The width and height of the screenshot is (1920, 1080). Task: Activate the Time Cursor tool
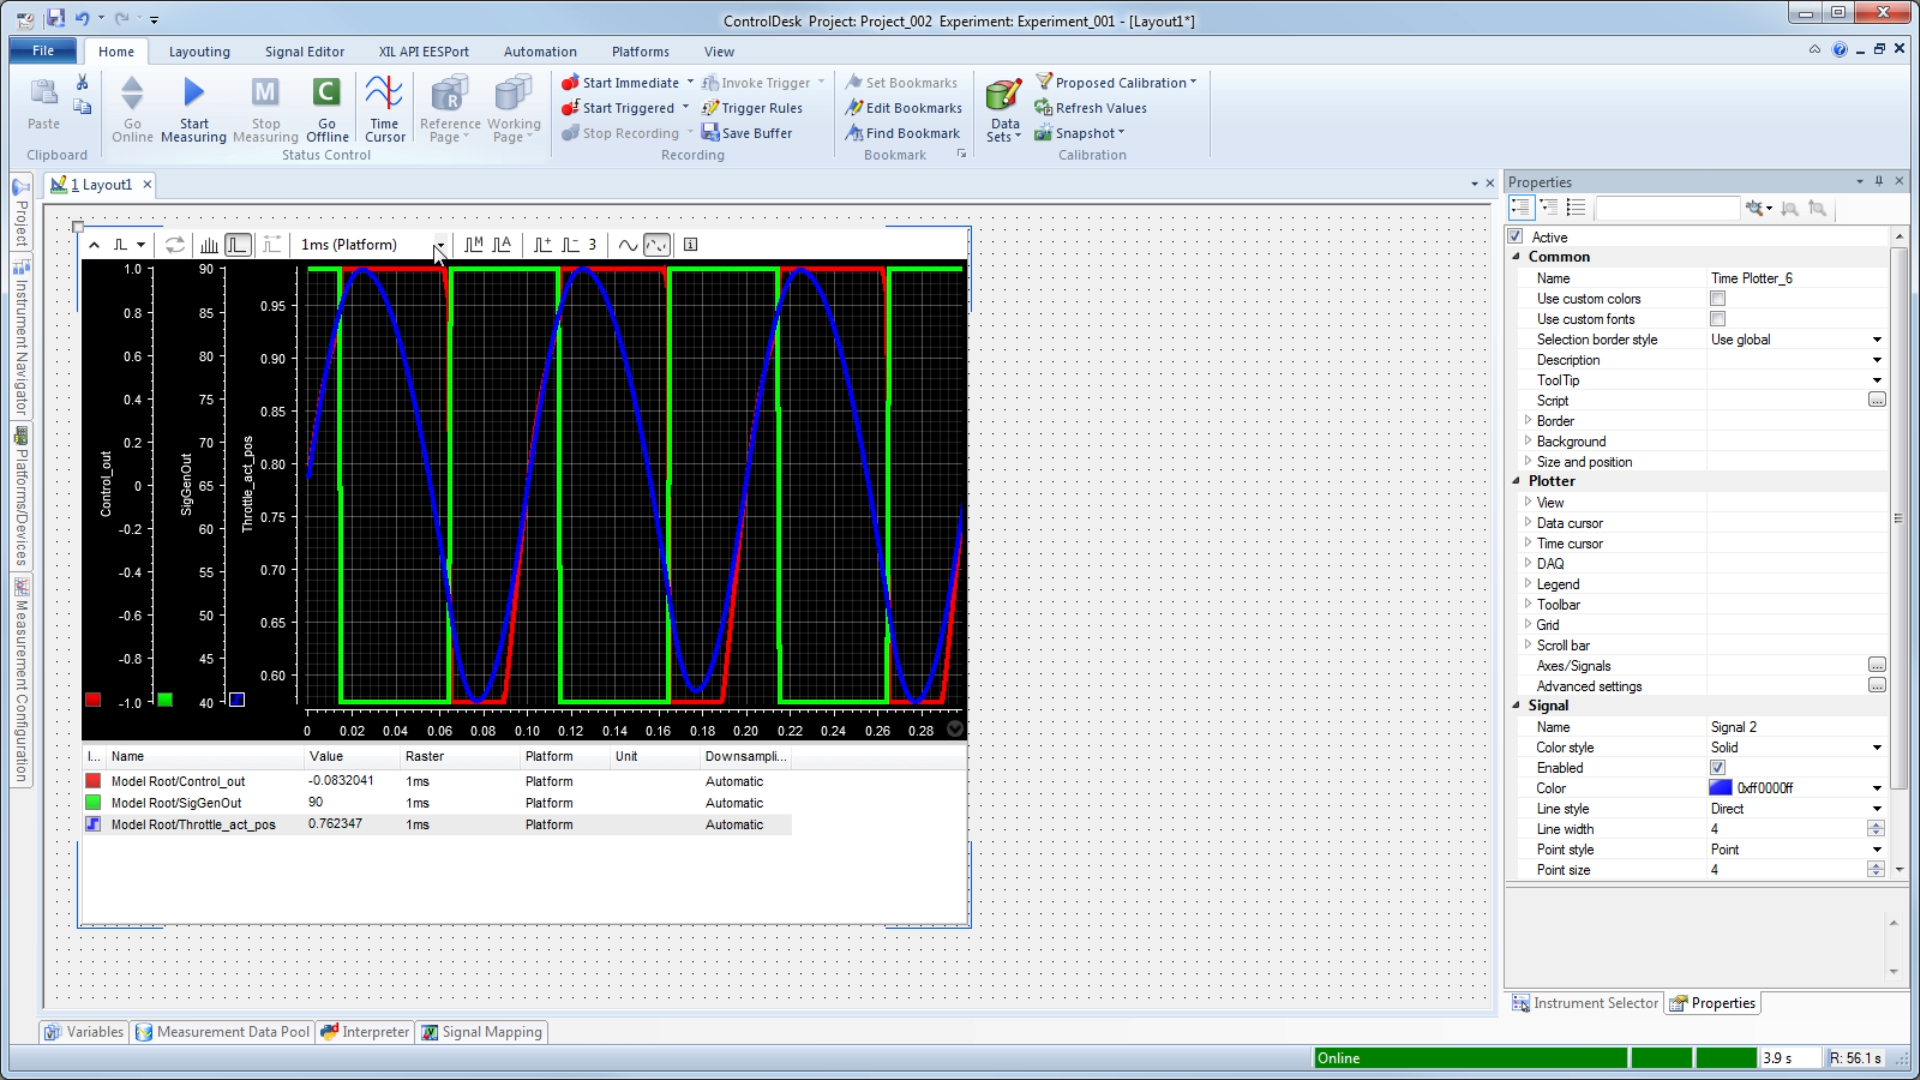pyautogui.click(x=384, y=93)
